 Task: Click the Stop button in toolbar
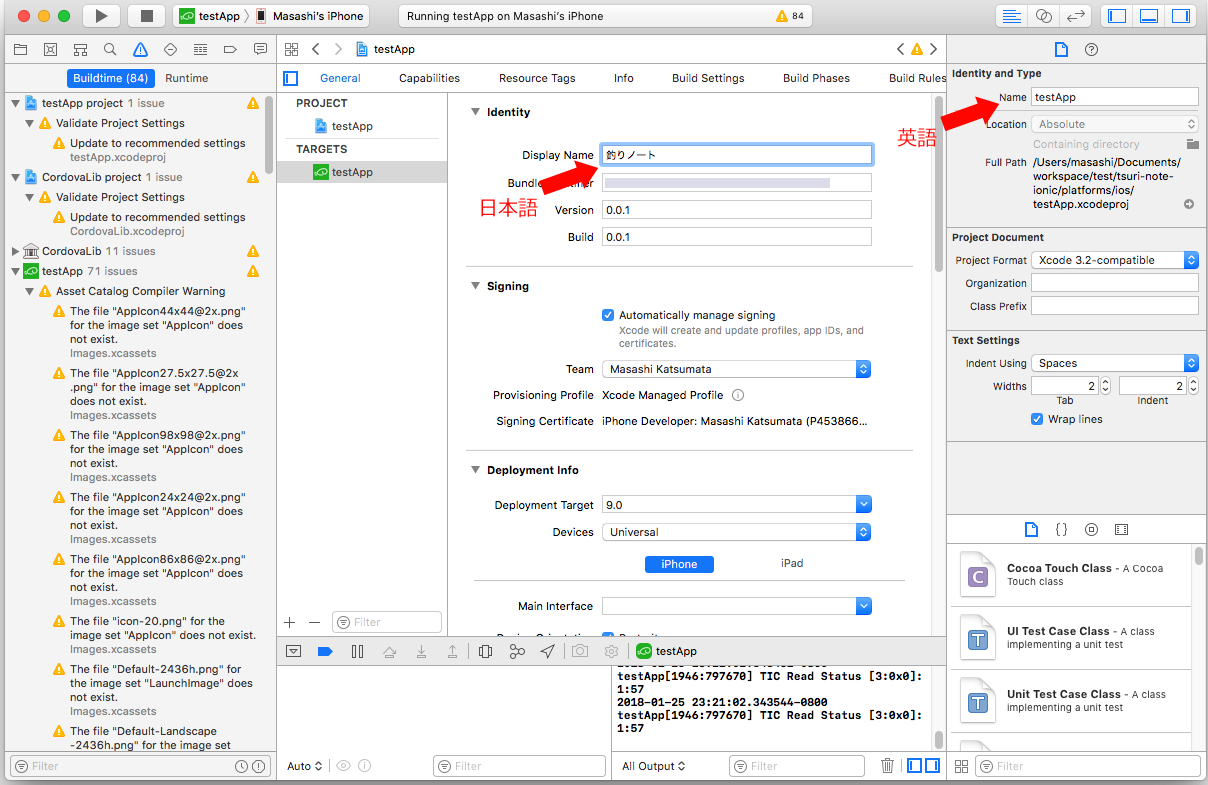[x=146, y=16]
